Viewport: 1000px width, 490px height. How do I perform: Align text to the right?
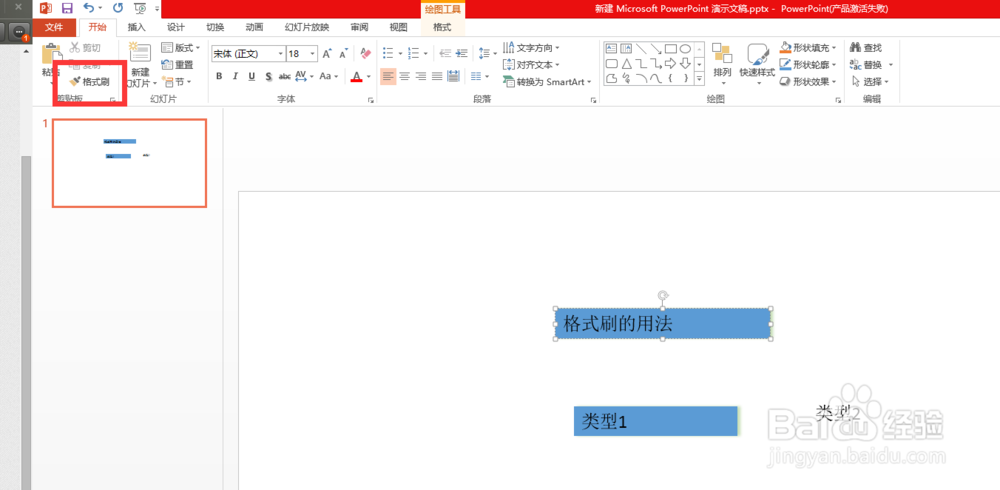(421, 77)
